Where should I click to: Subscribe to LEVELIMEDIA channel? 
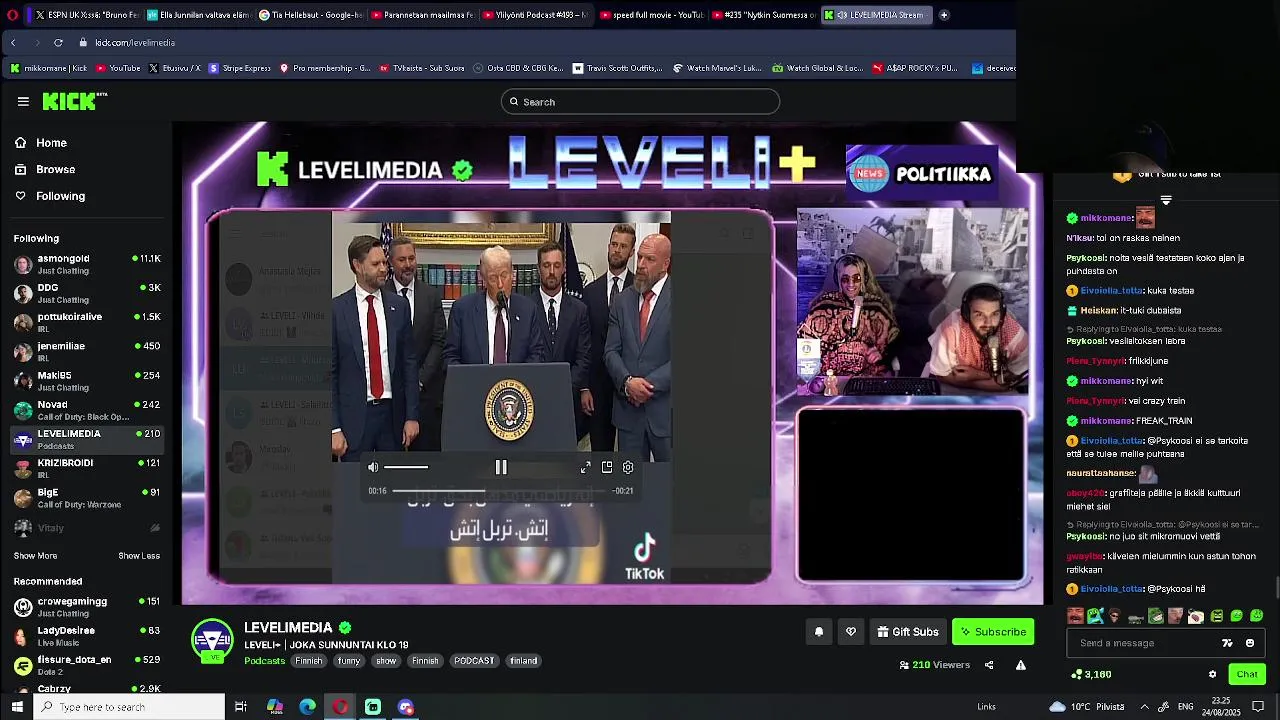(x=993, y=632)
